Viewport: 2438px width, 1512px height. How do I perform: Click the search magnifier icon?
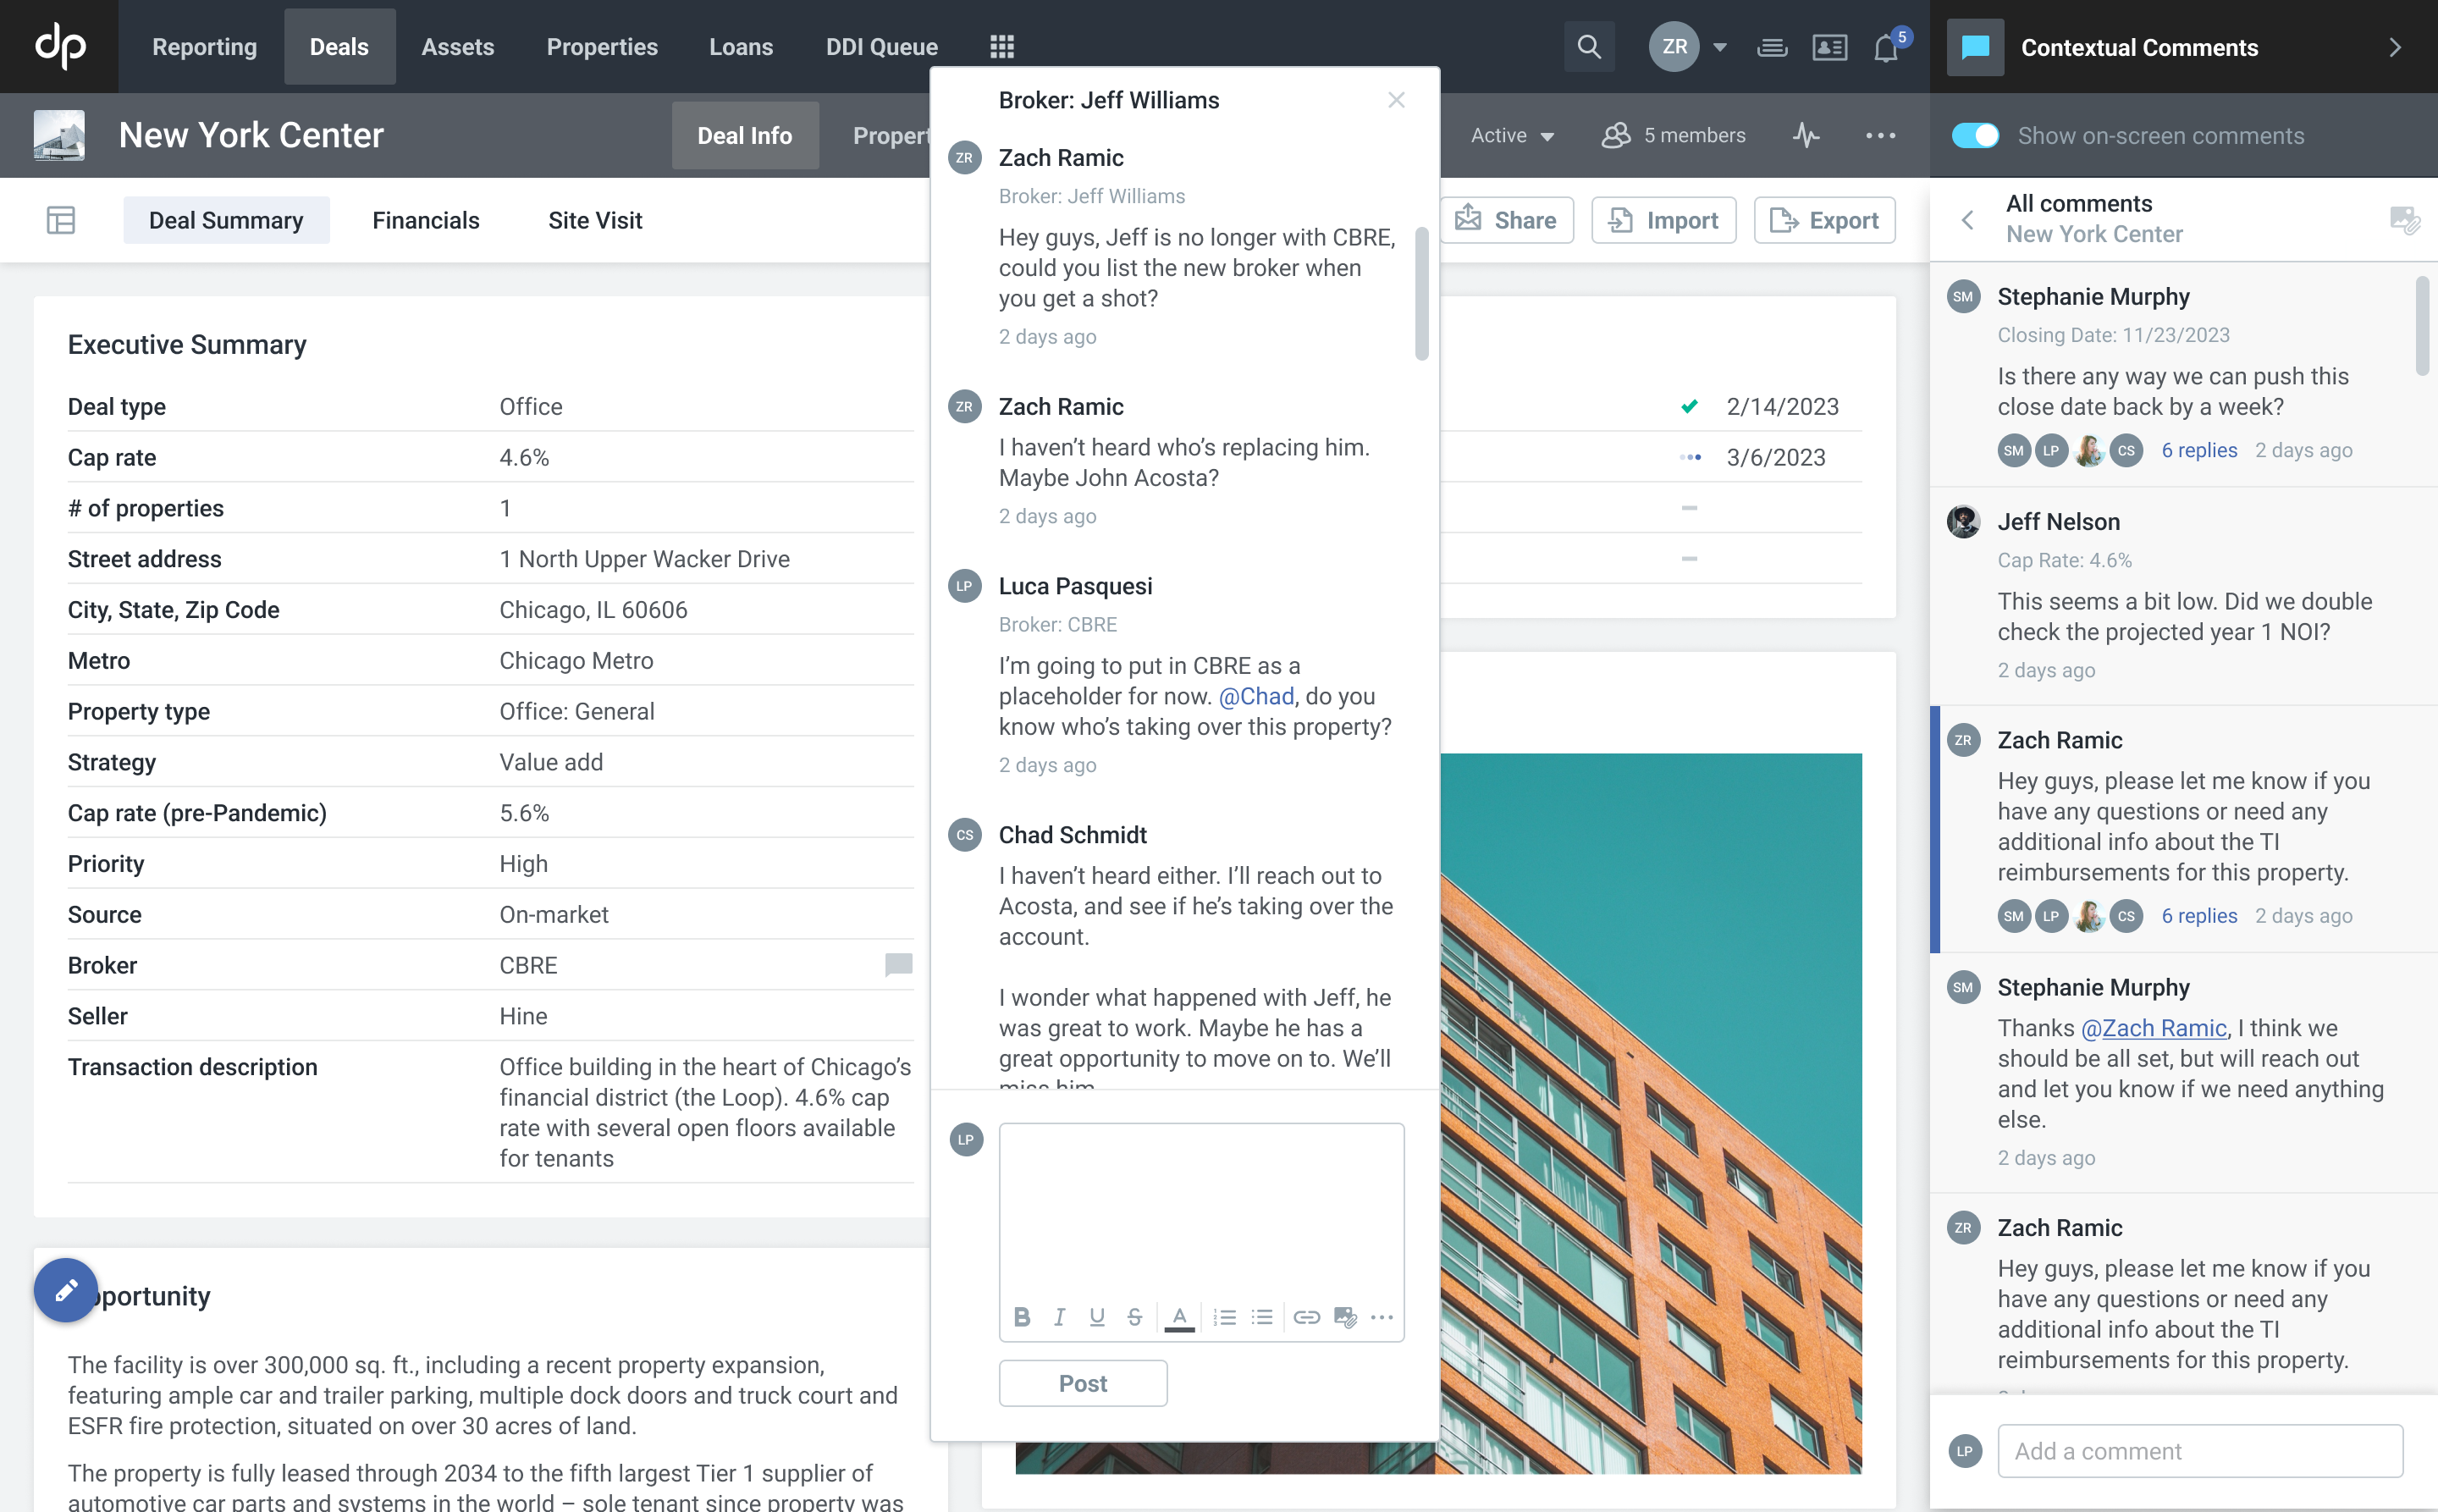1588,47
